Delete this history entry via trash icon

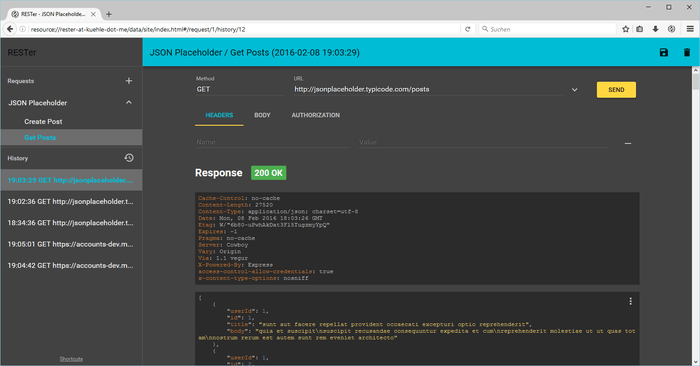(687, 53)
